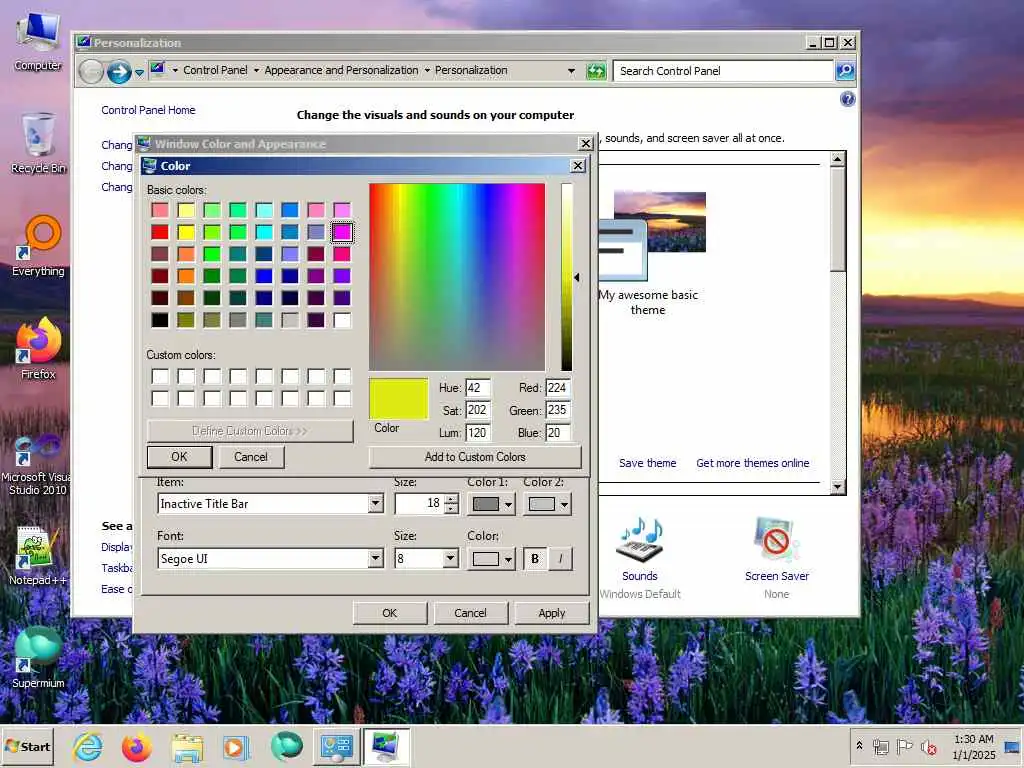Click Get more themes online link
1024x768 pixels.
coord(752,463)
